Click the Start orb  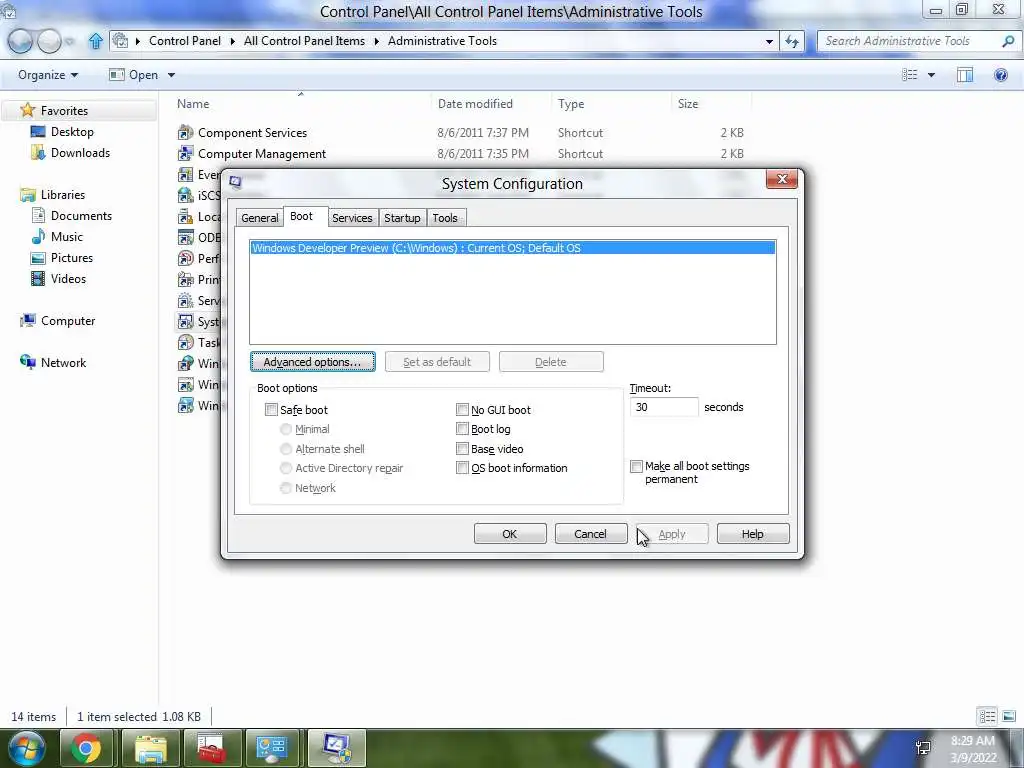(x=26, y=748)
